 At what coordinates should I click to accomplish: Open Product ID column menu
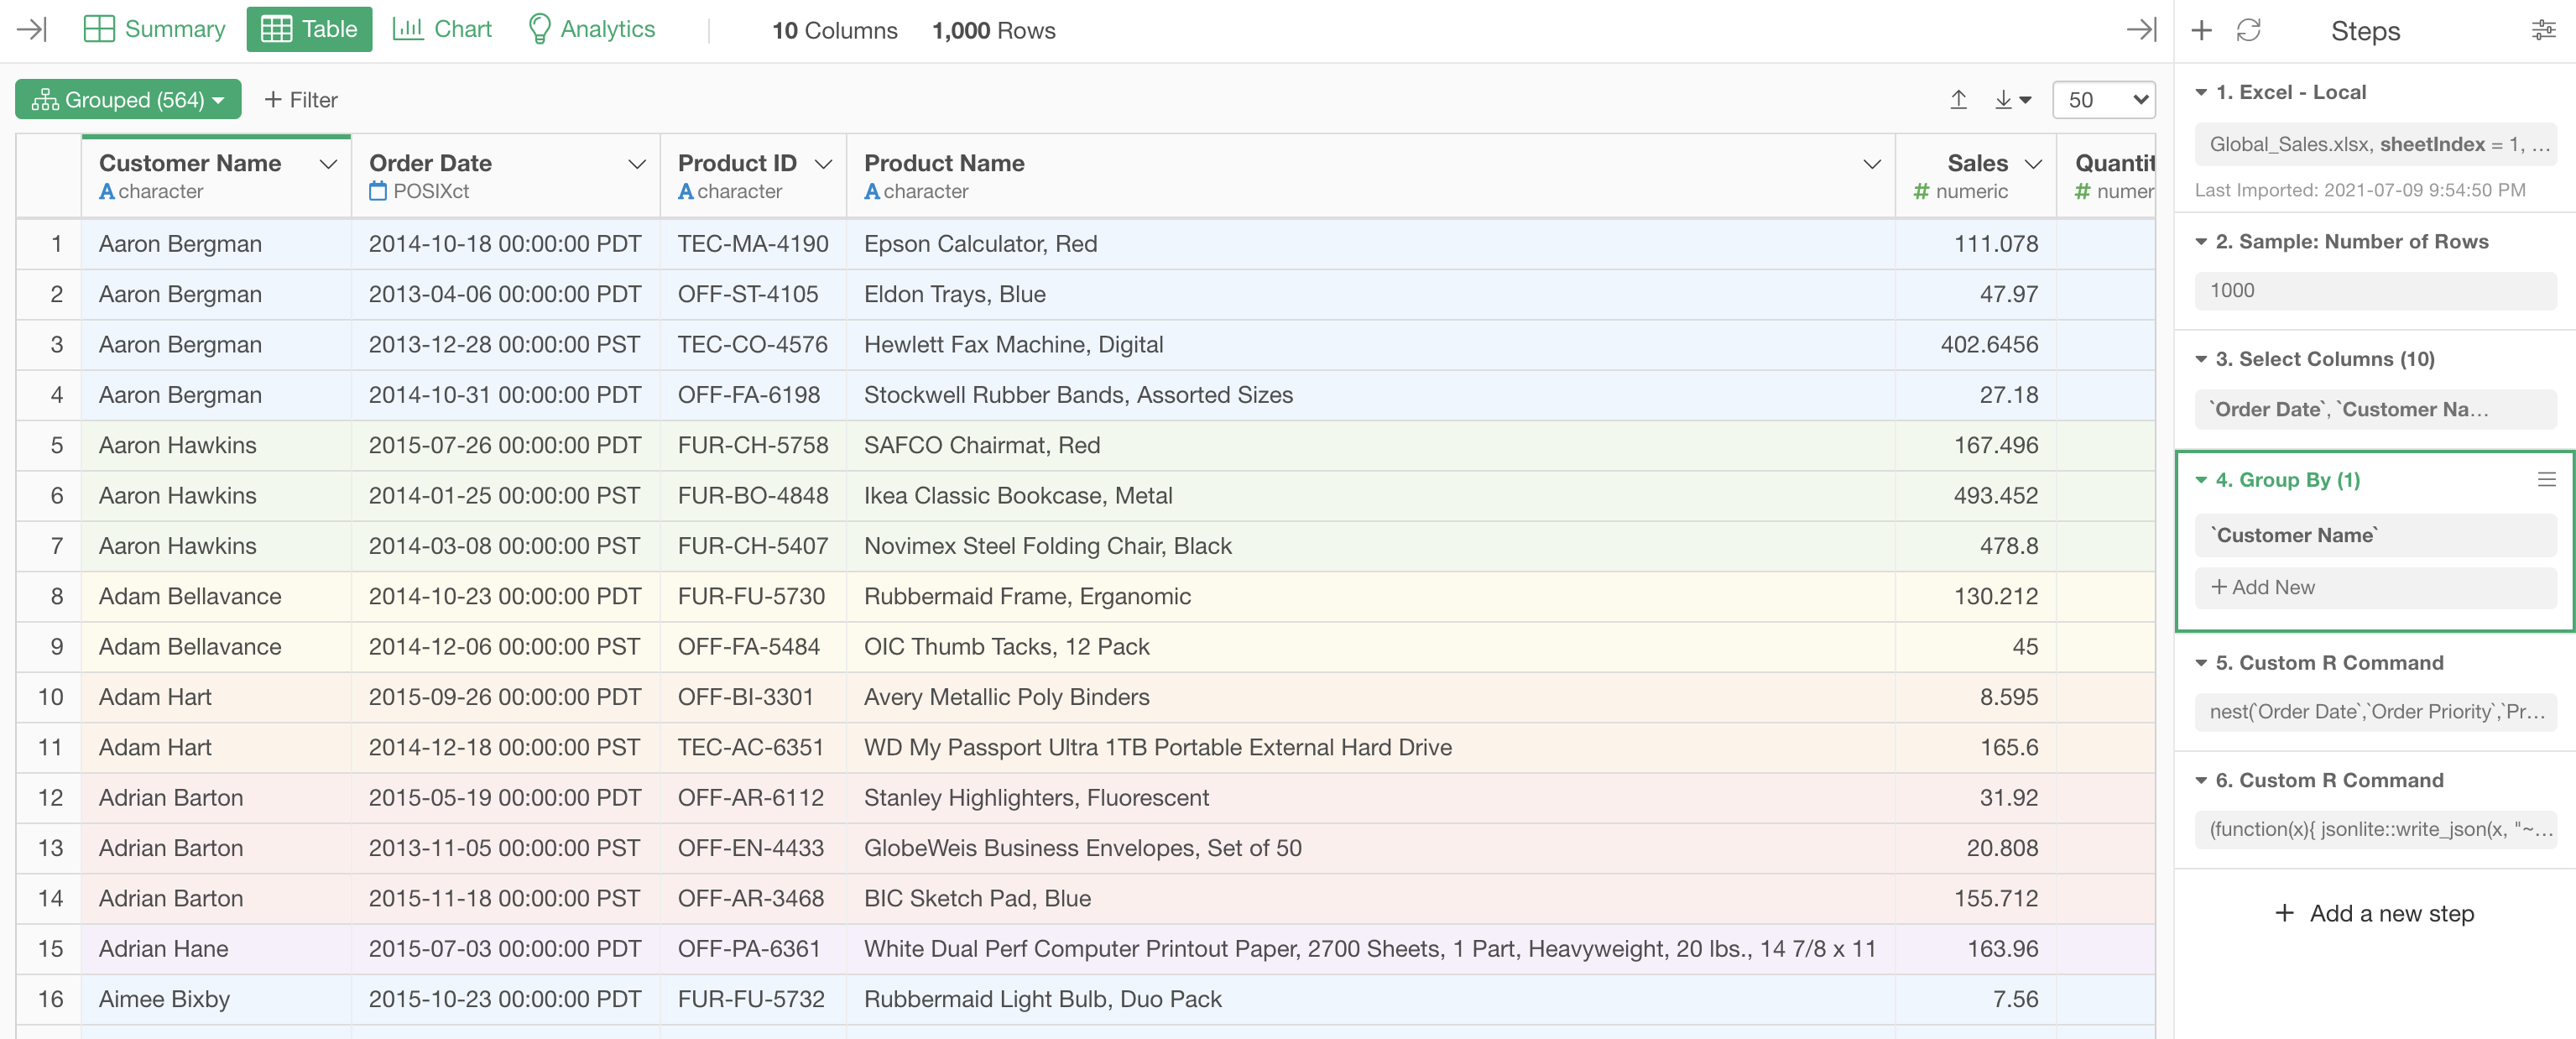(824, 164)
